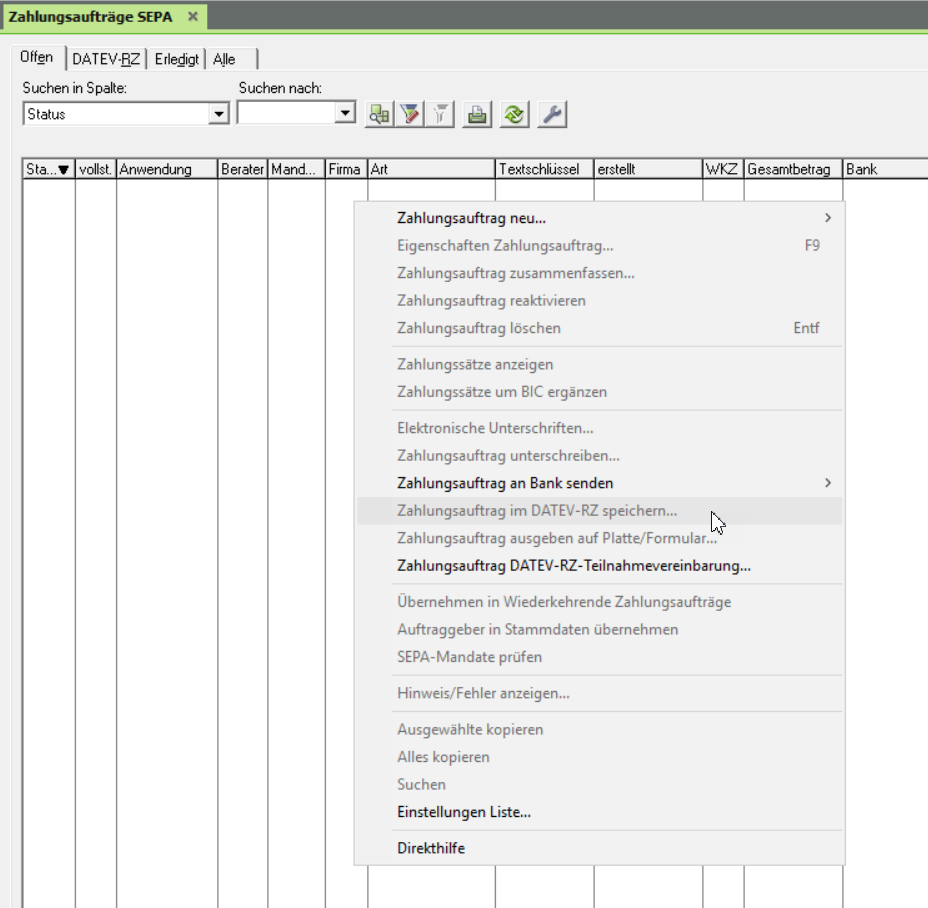Click Zahlungsauftrag im DATEV-RZ speichern... entry
The image size is (928, 908).
[x=600, y=510]
